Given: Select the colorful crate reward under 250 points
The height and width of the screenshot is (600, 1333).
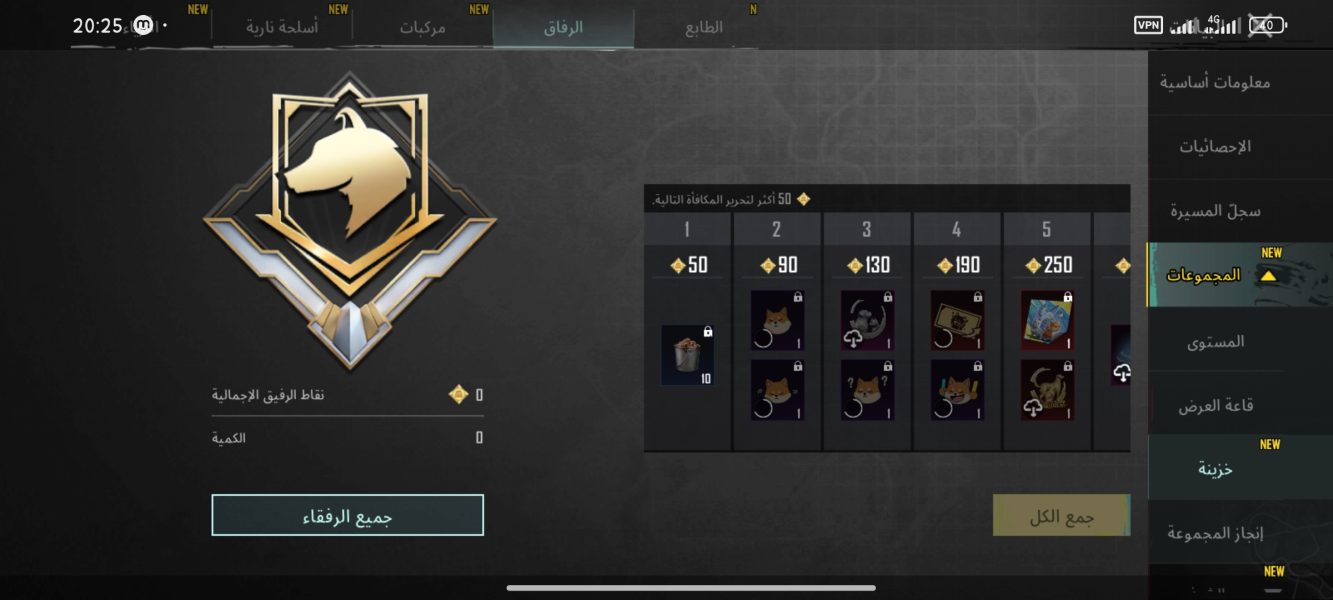Looking at the screenshot, I should click(1047, 320).
